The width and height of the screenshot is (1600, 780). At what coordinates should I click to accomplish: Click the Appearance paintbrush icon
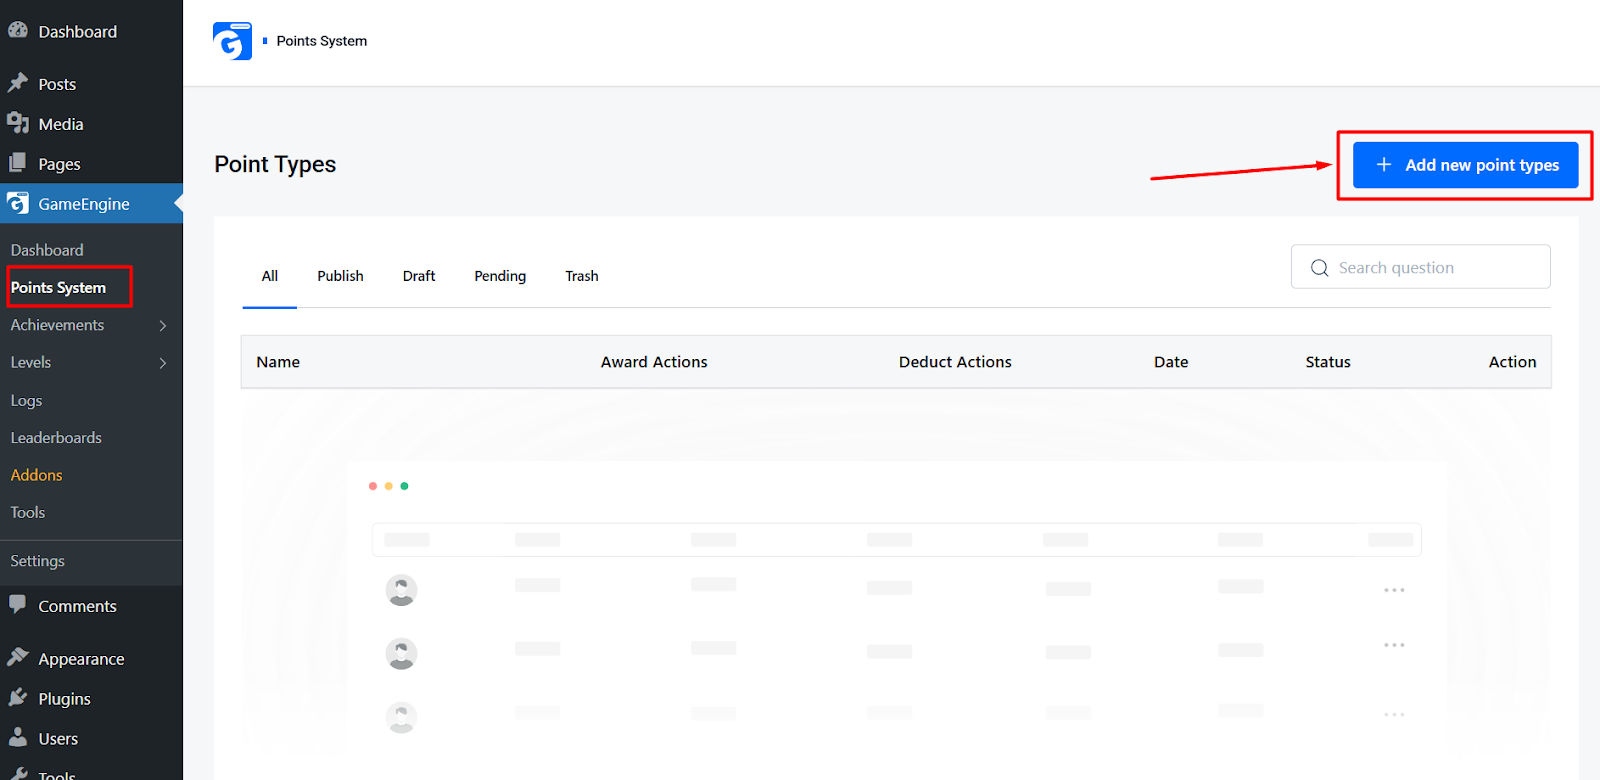pyautogui.click(x=18, y=657)
